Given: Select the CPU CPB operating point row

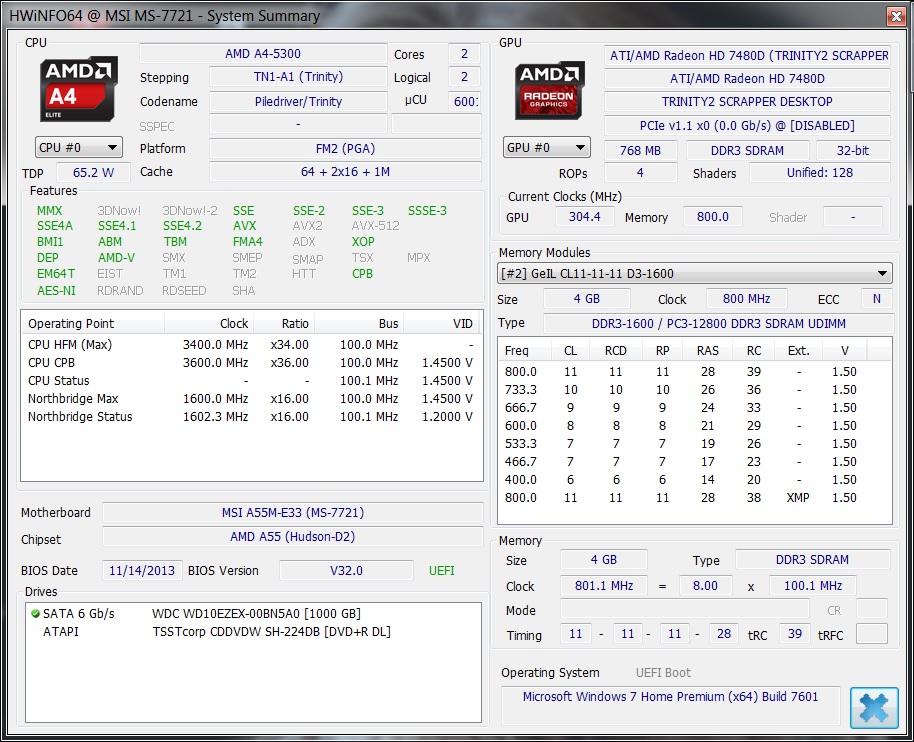Looking at the screenshot, I should click(x=251, y=363).
